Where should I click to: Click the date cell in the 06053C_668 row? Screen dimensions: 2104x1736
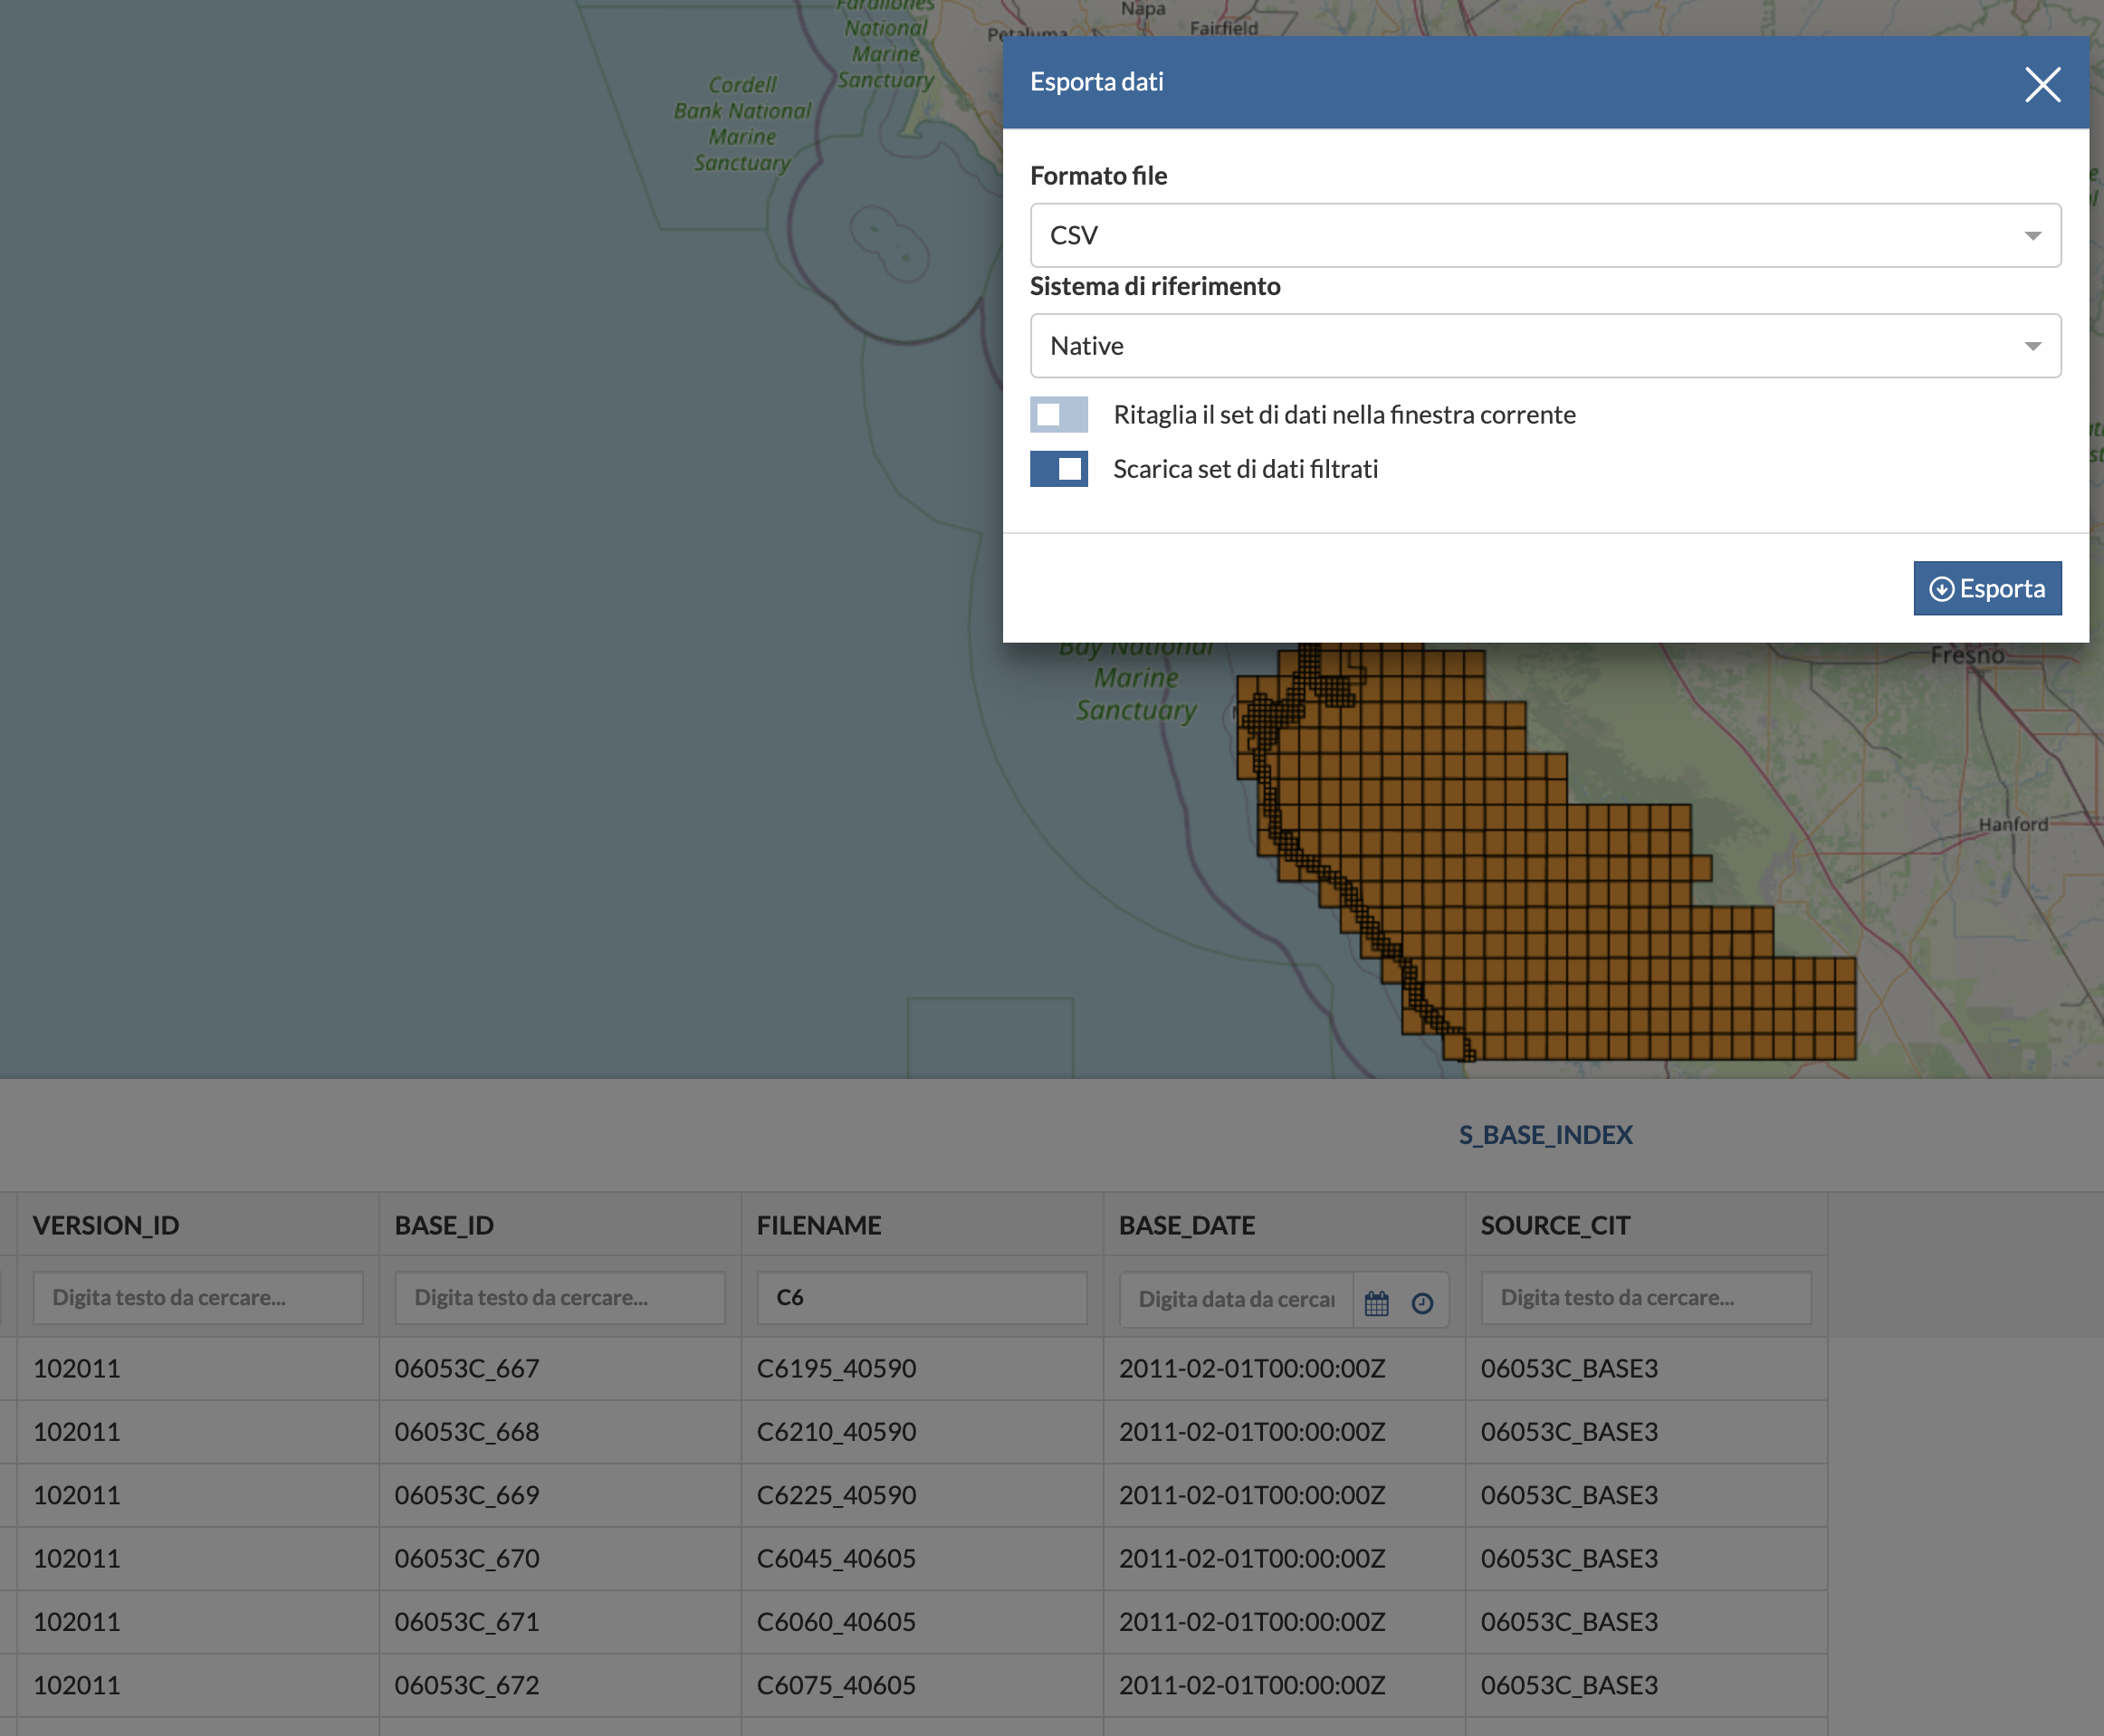[x=1284, y=1432]
